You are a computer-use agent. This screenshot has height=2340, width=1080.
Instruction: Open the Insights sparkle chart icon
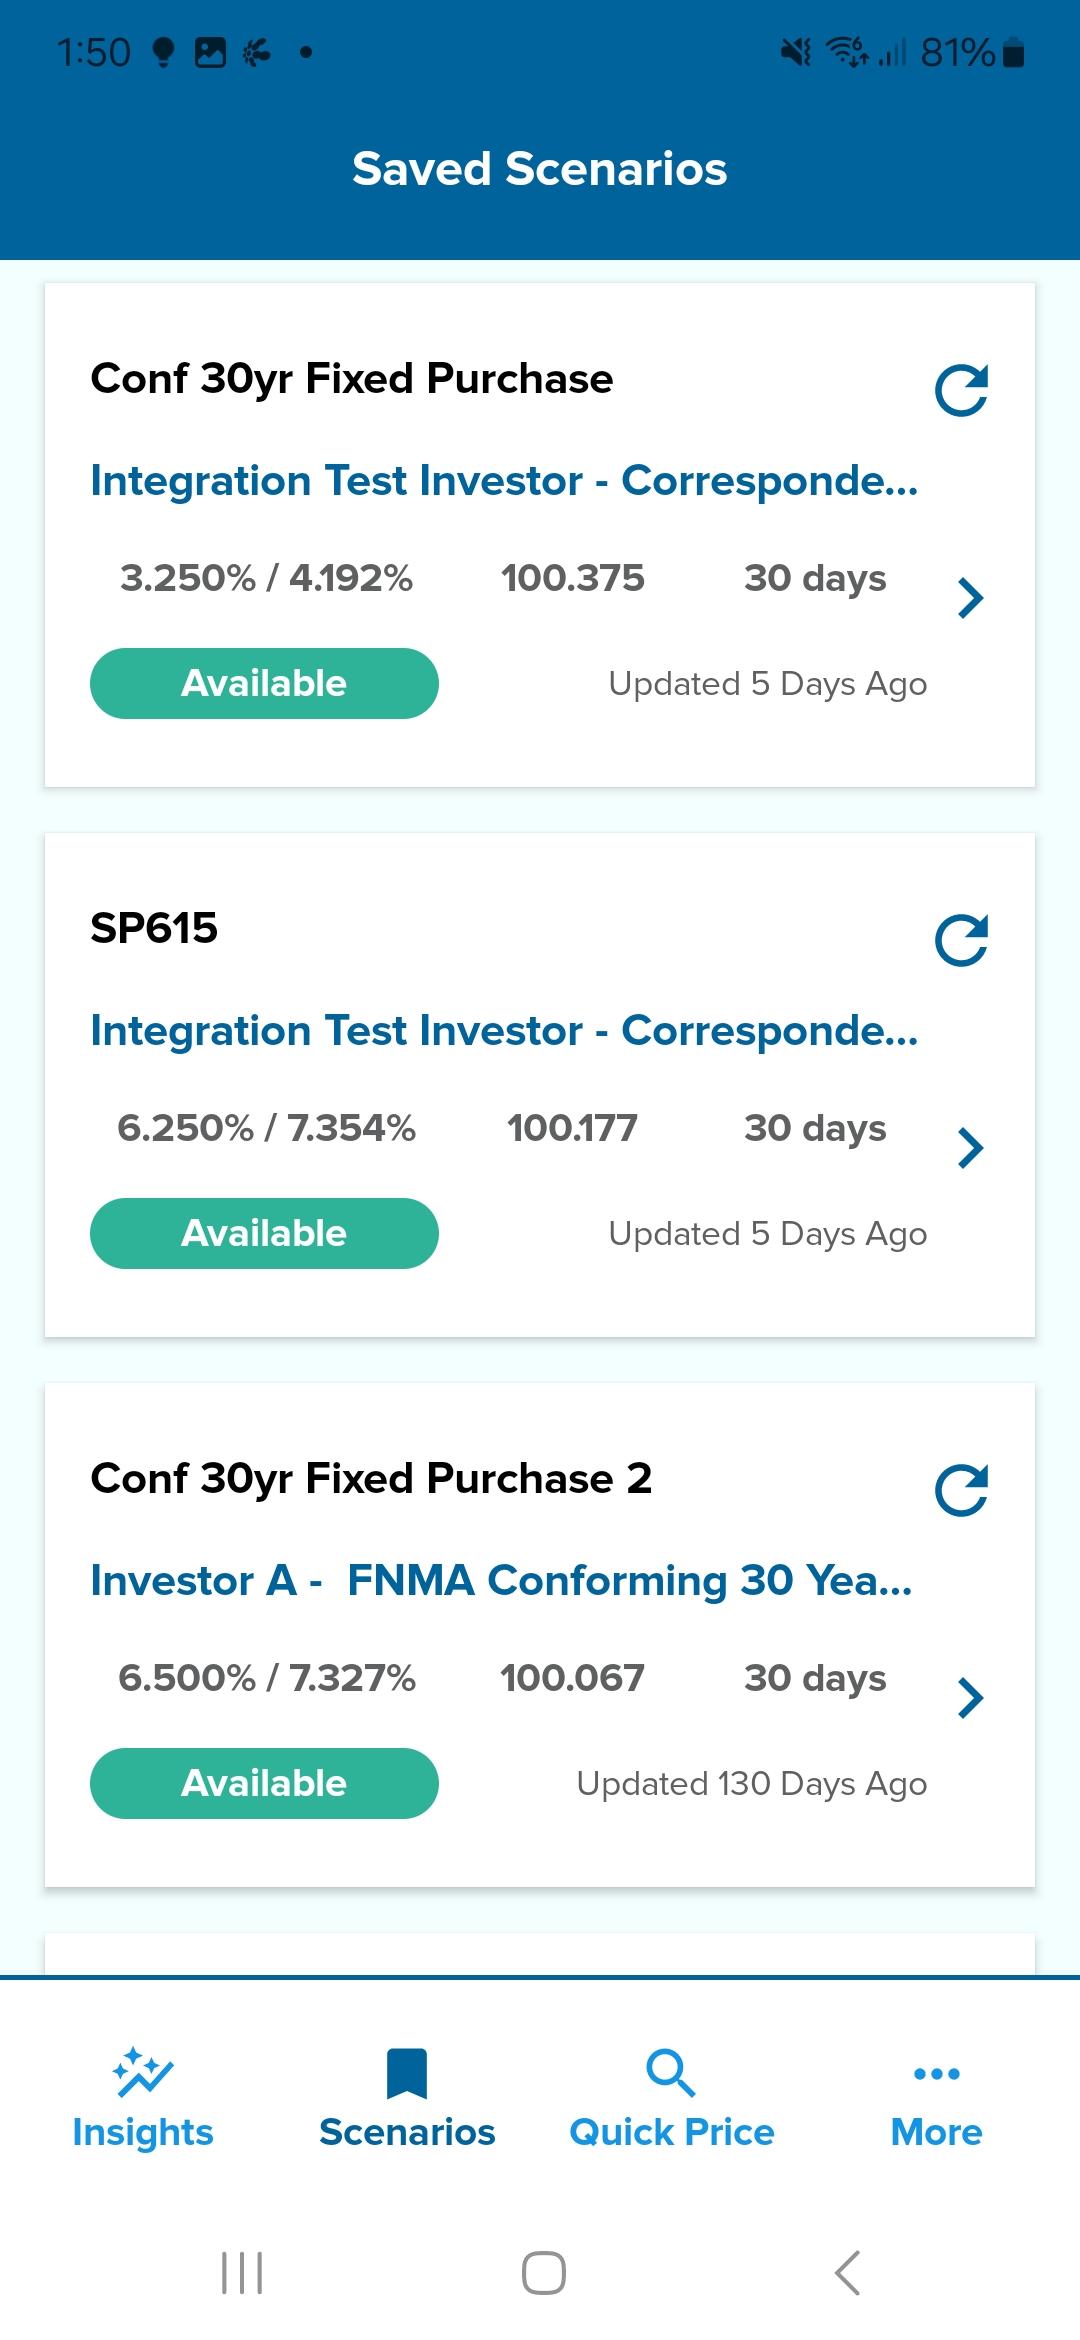(x=143, y=2071)
